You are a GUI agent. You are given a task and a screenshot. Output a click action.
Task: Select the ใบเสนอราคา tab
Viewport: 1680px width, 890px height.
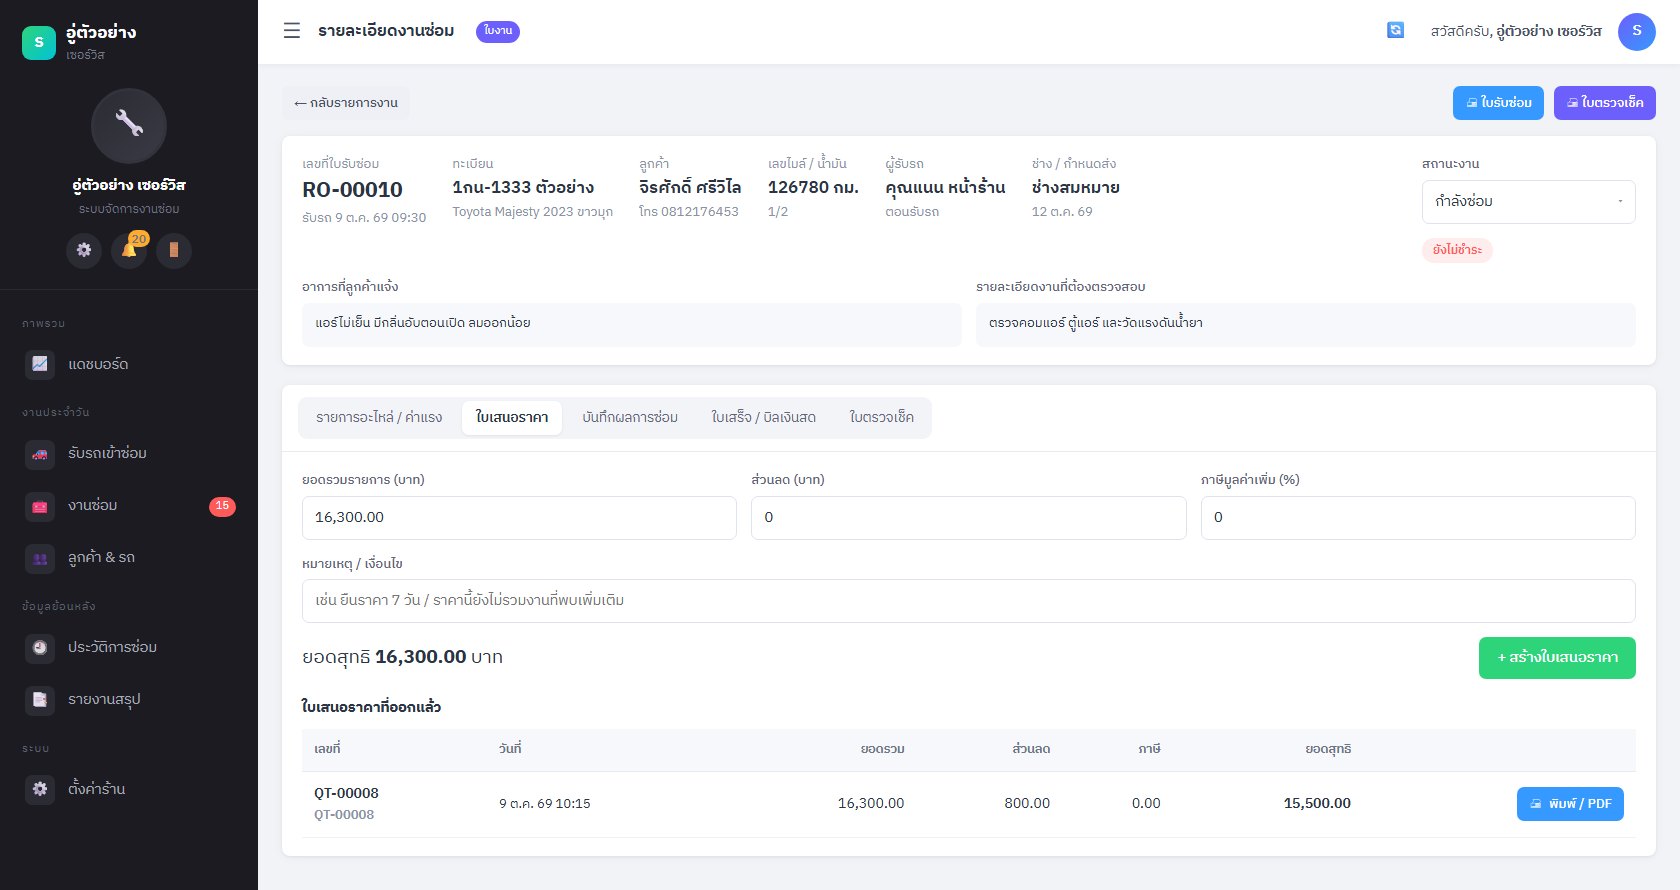tap(512, 418)
